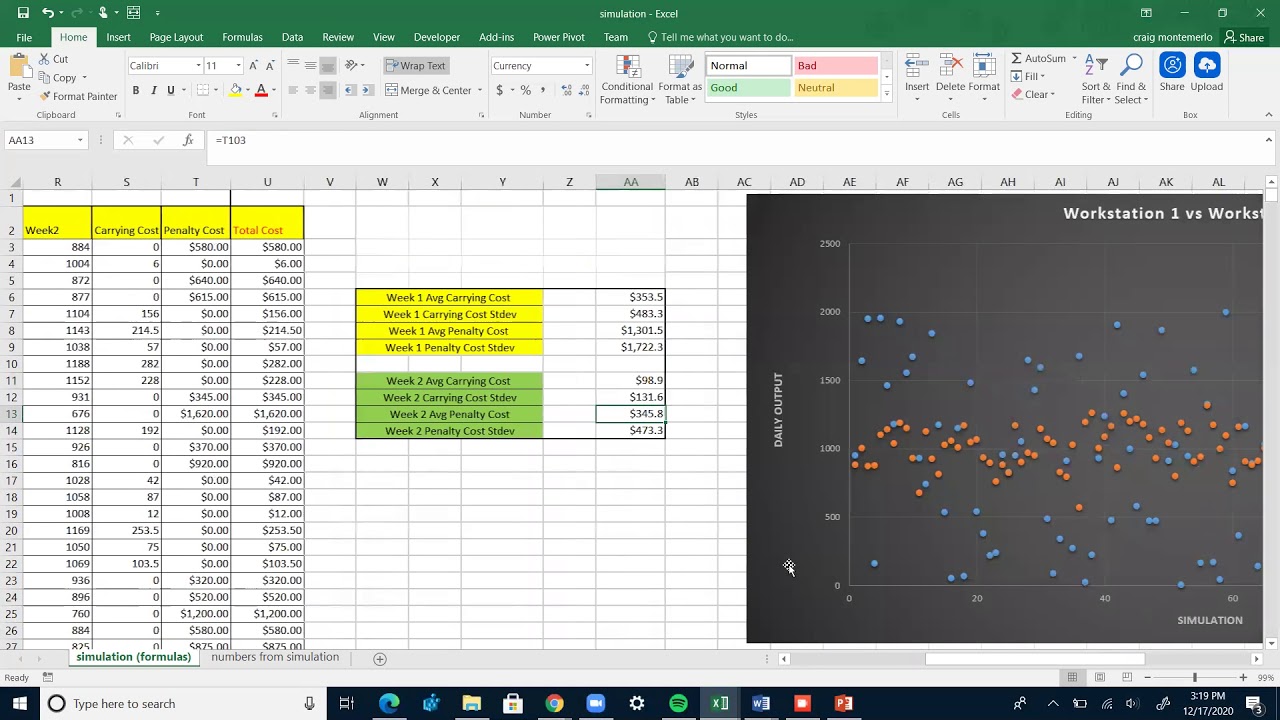Apply the Bad cell style

pos(836,66)
